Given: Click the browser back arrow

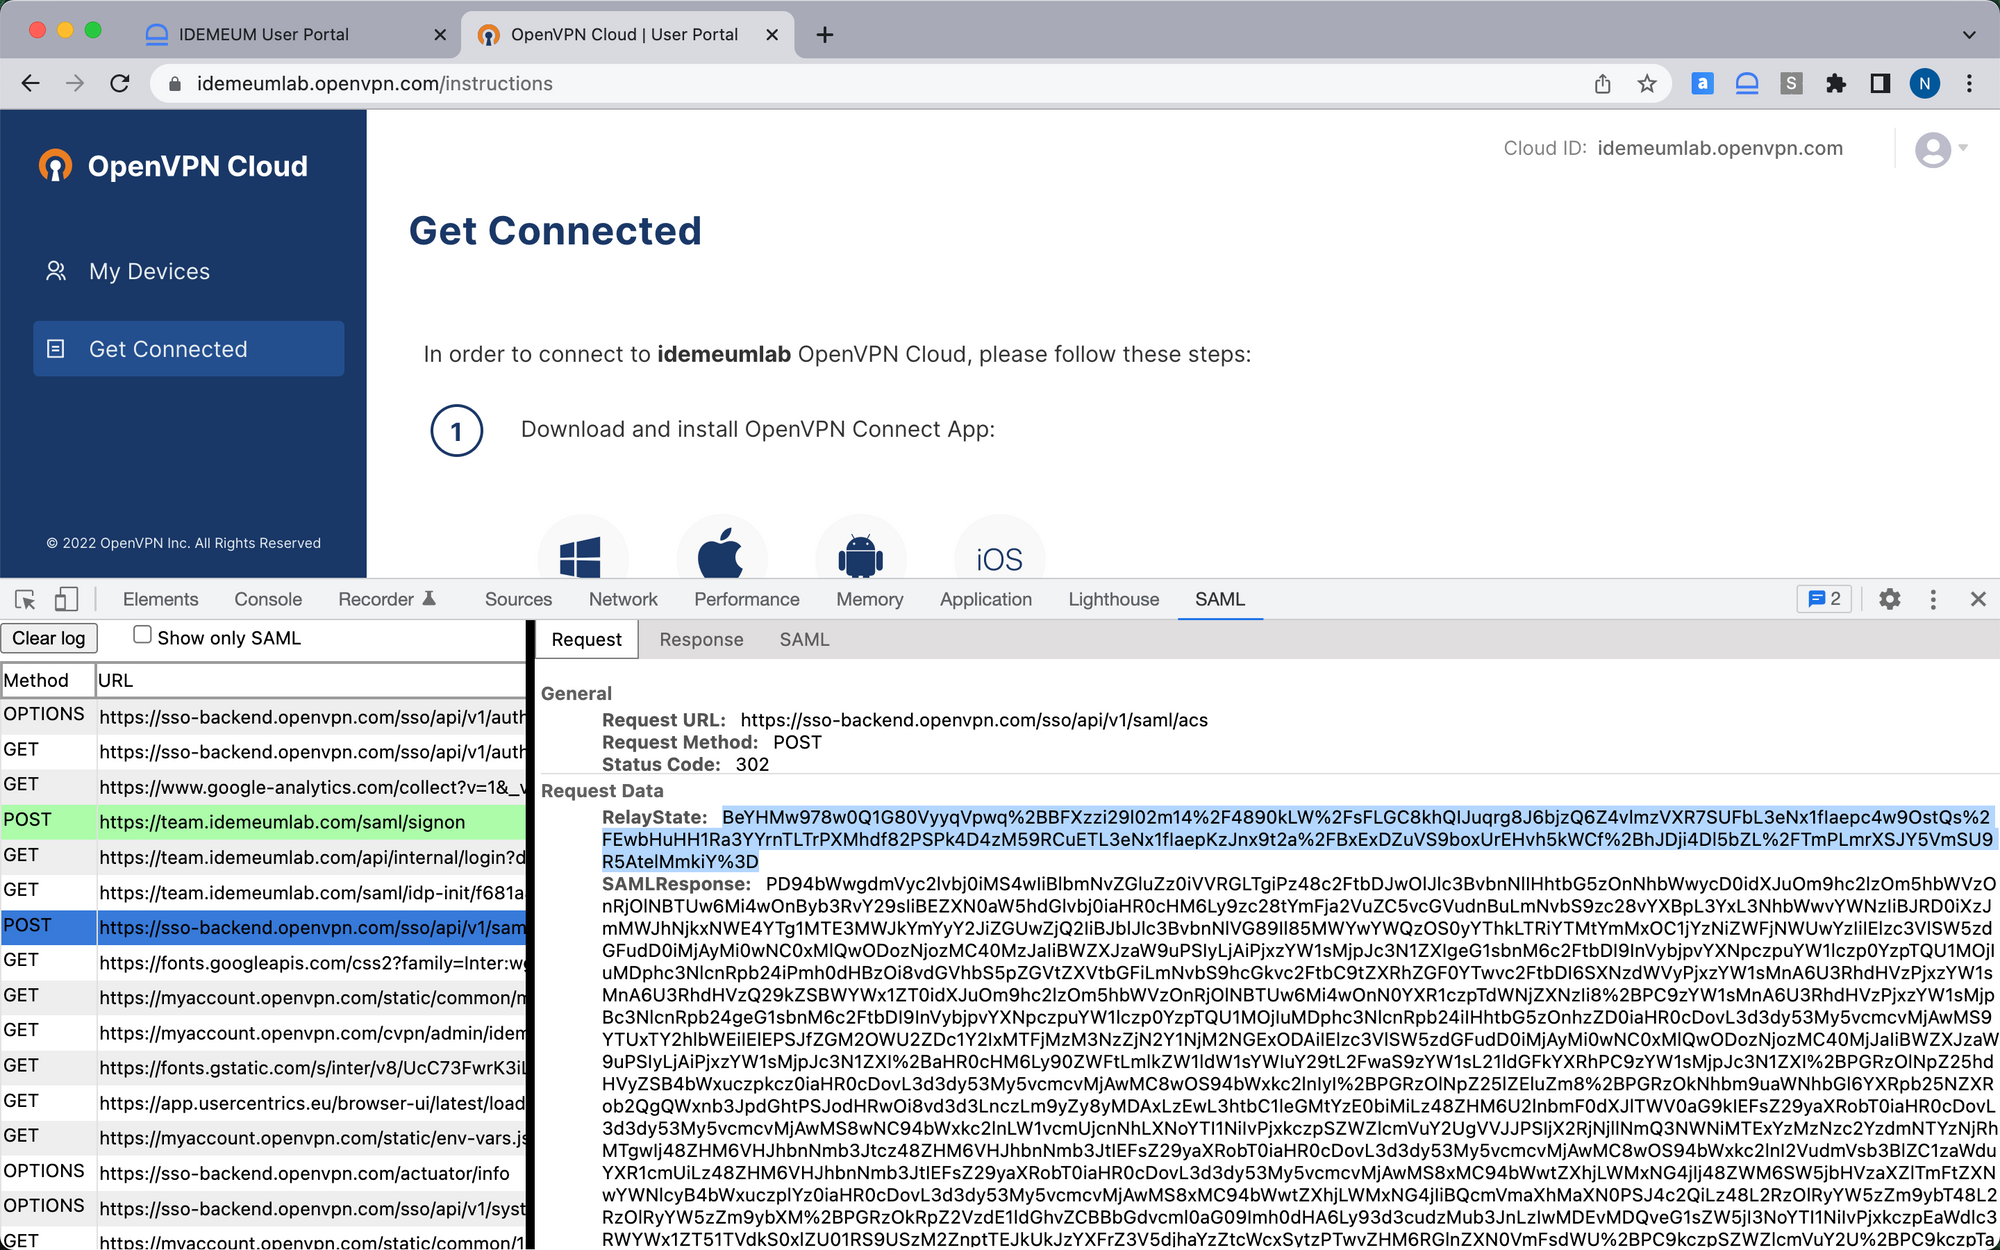Looking at the screenshot, I should tap(31, 84).
